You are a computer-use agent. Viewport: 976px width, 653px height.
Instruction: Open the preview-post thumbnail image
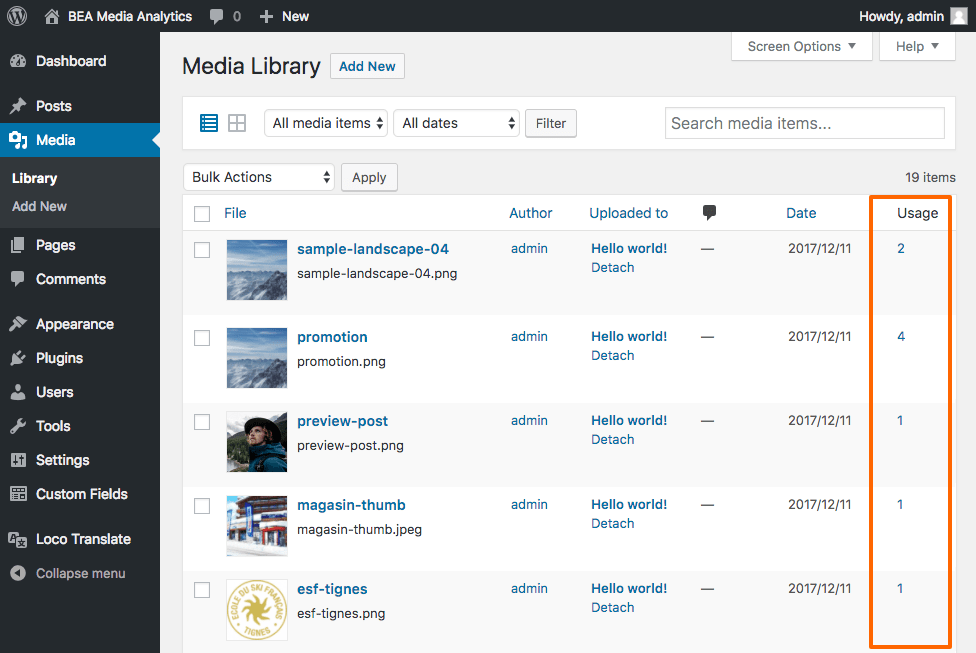(257, 441)
